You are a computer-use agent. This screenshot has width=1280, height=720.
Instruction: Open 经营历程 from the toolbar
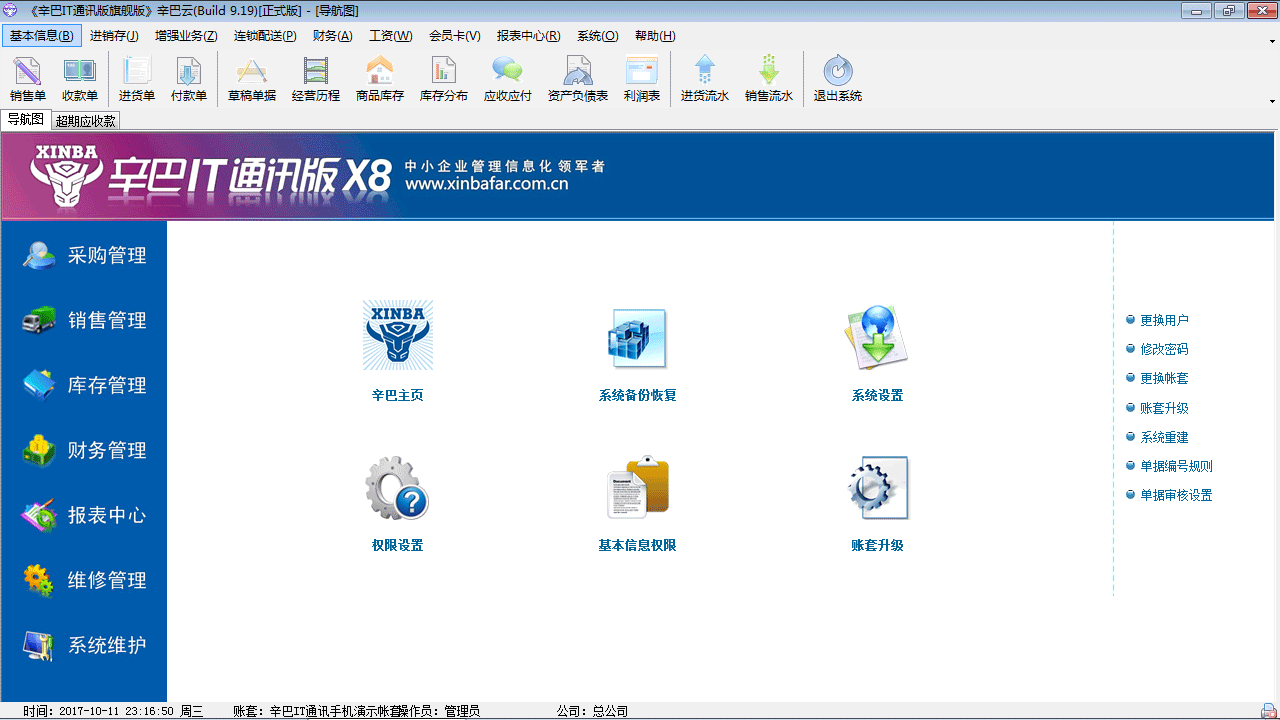pos(316,79)
